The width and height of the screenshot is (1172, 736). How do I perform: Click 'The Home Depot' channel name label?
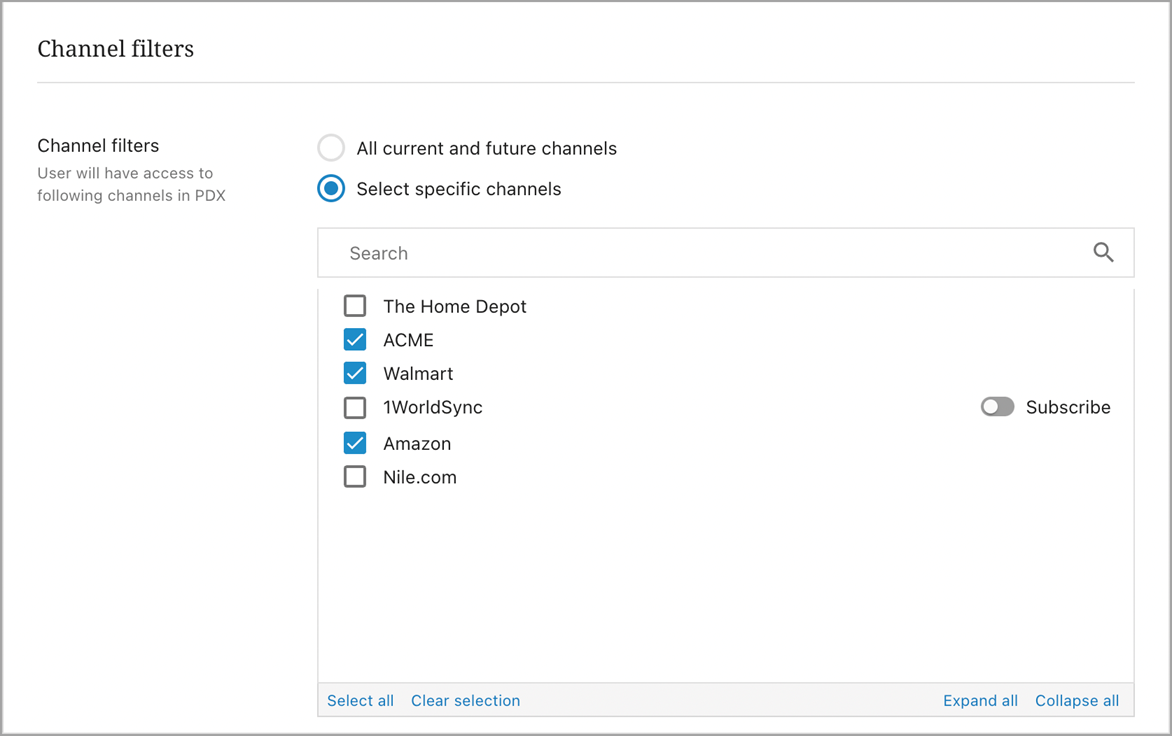[x=455, y=306]
